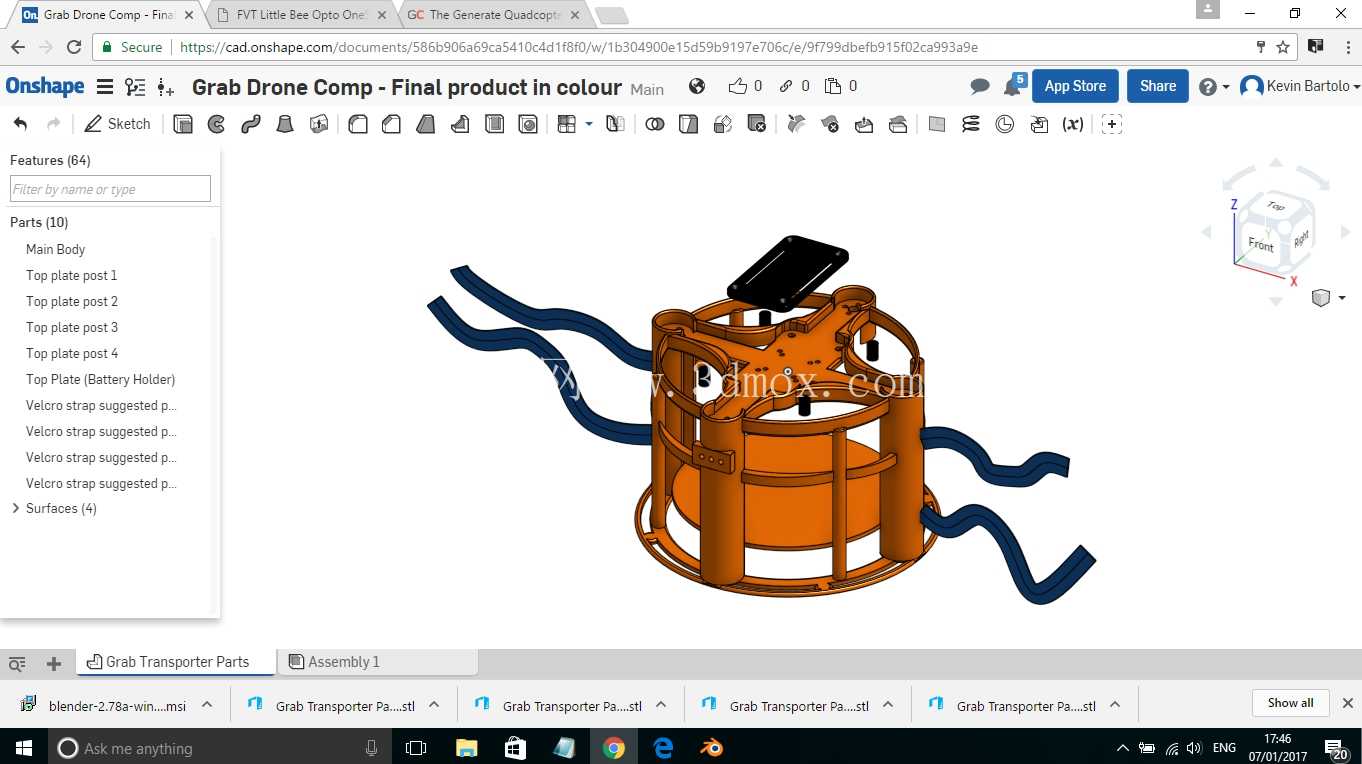
Task: Like the document with thumbs-up
Action: 738,86
